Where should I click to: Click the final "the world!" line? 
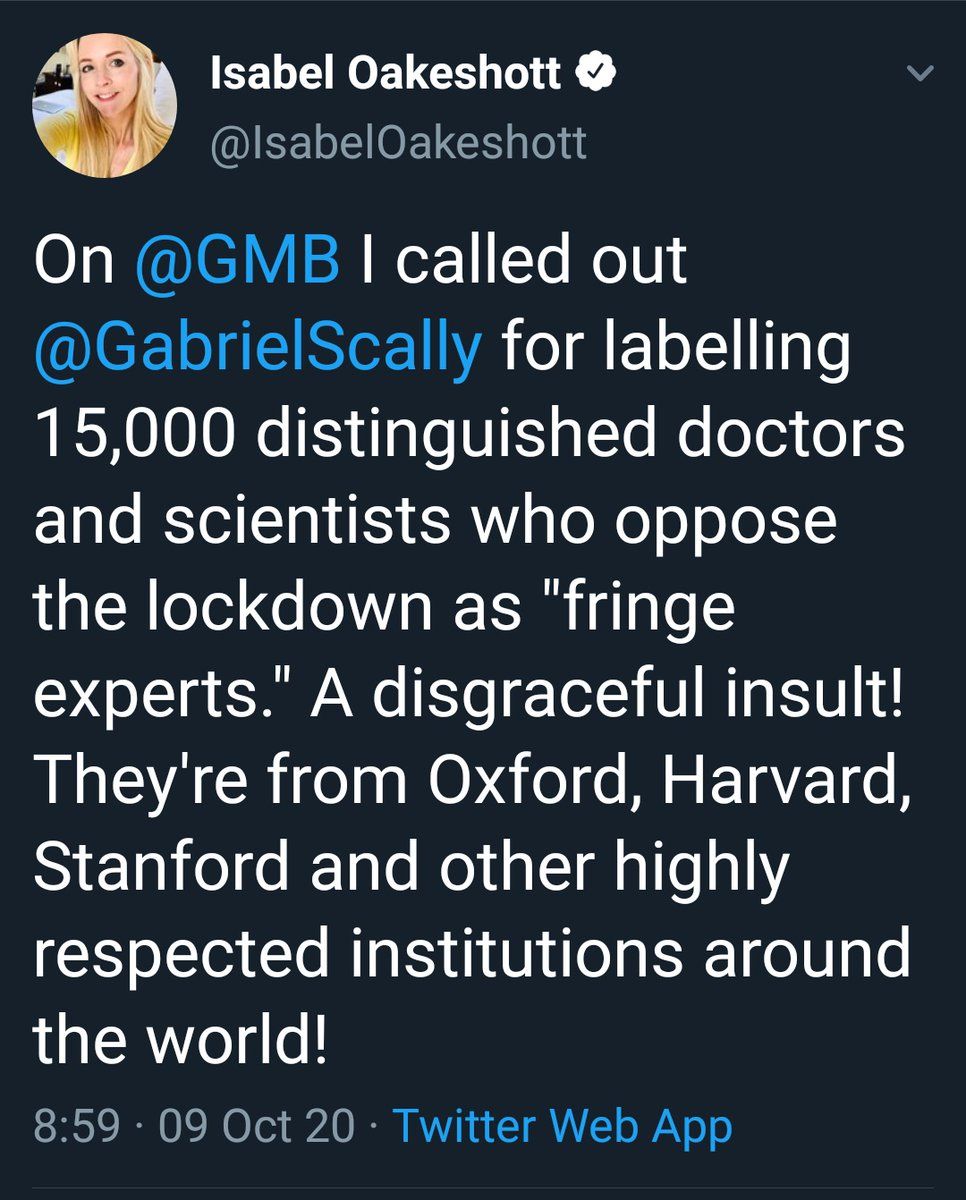point(181,1042)
